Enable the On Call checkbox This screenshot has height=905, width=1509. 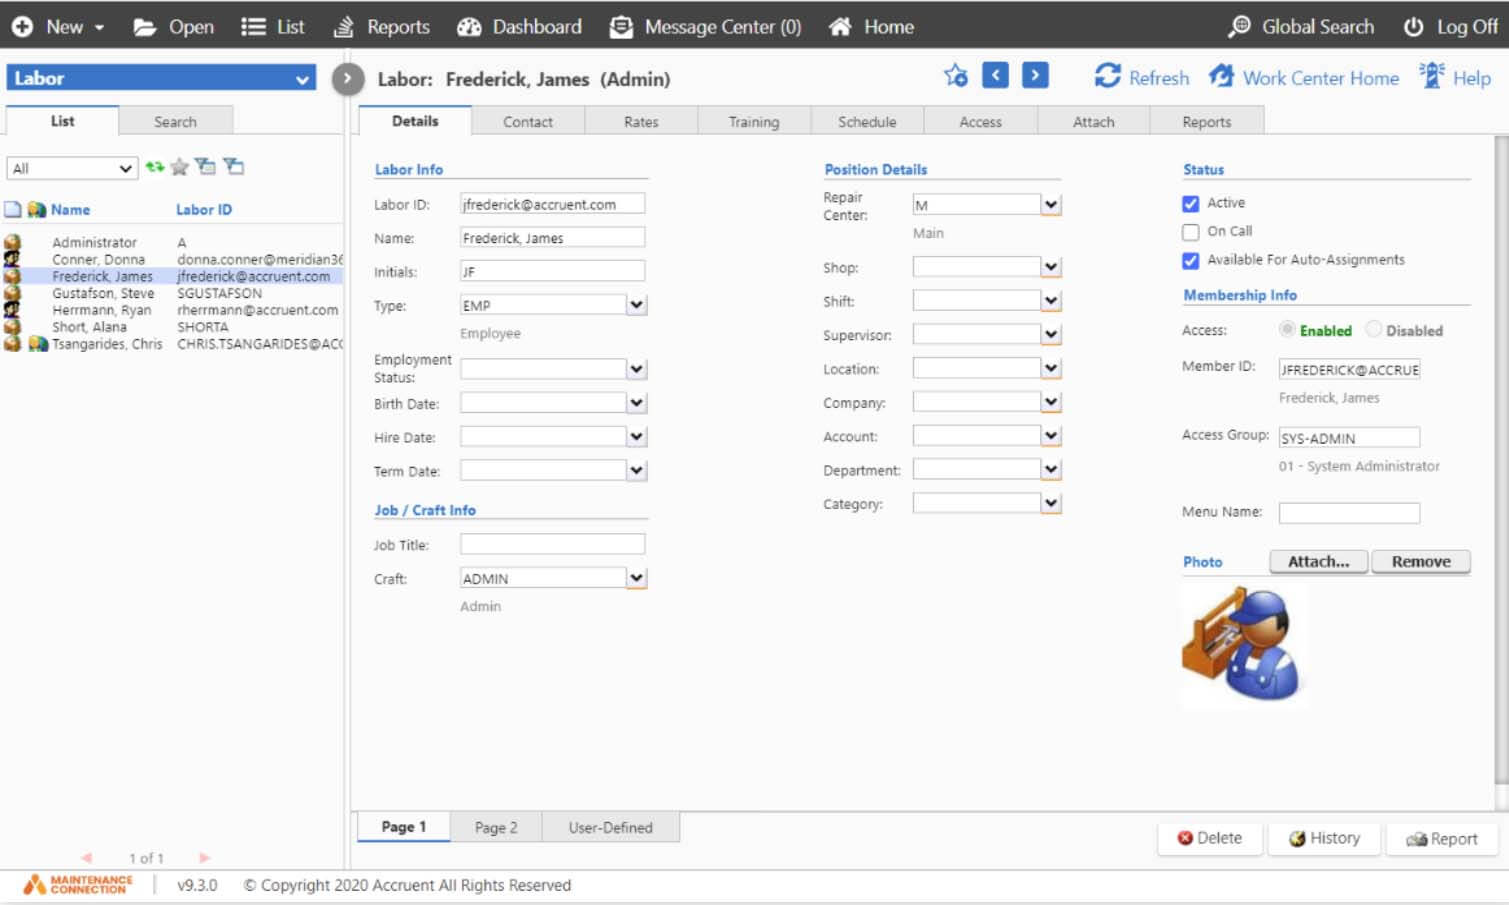click(x=1190, y=232)
